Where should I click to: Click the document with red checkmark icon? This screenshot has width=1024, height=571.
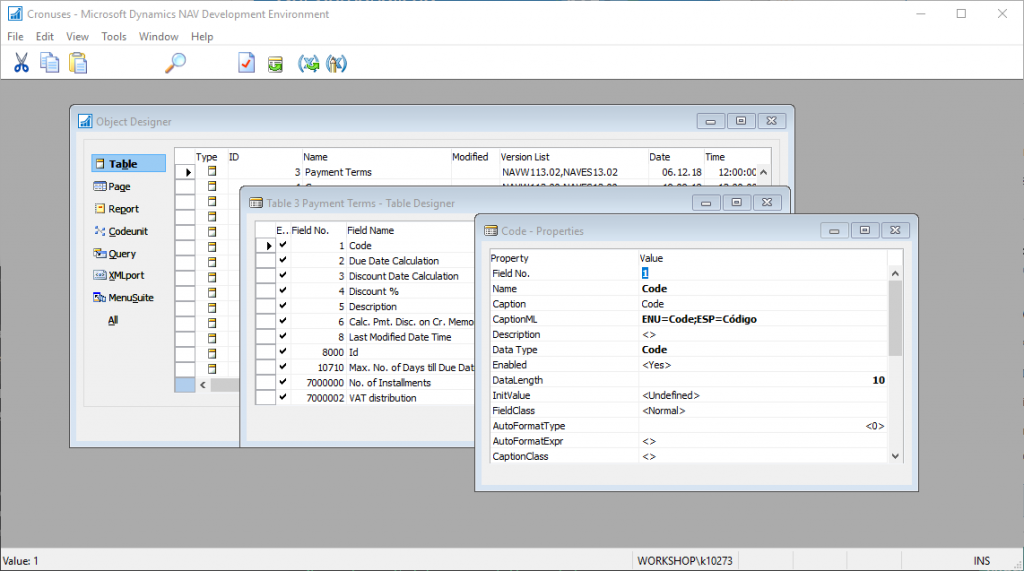point(246,62)
